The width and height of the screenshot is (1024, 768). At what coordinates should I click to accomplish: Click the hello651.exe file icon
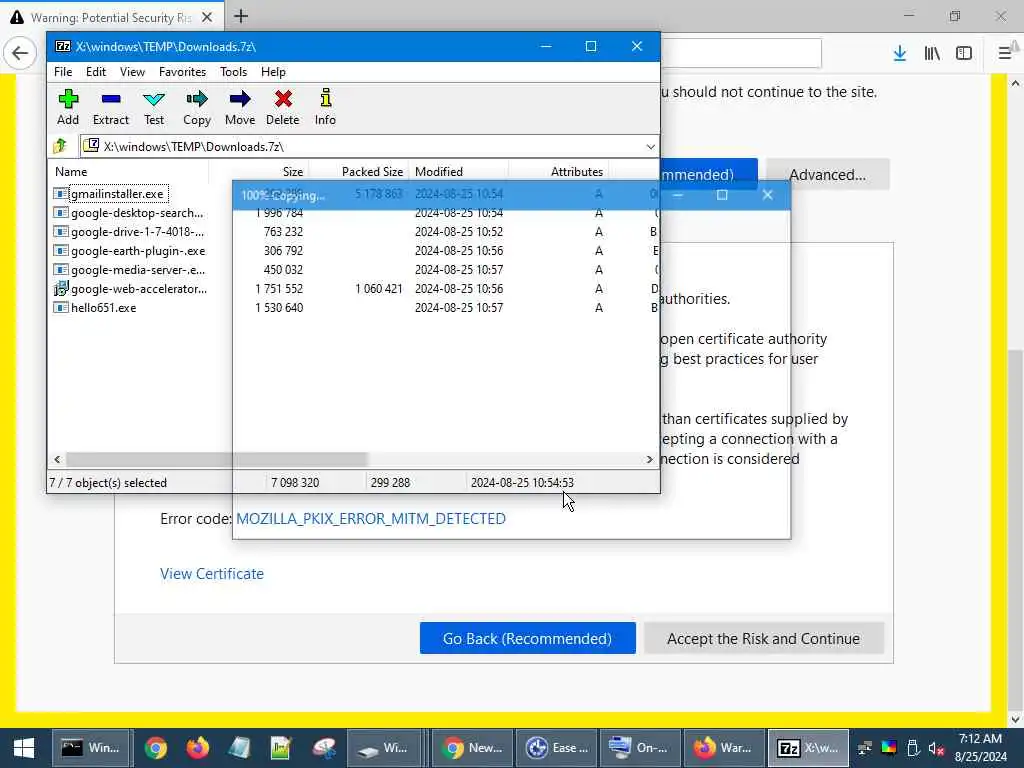click(x=61, y=308)
